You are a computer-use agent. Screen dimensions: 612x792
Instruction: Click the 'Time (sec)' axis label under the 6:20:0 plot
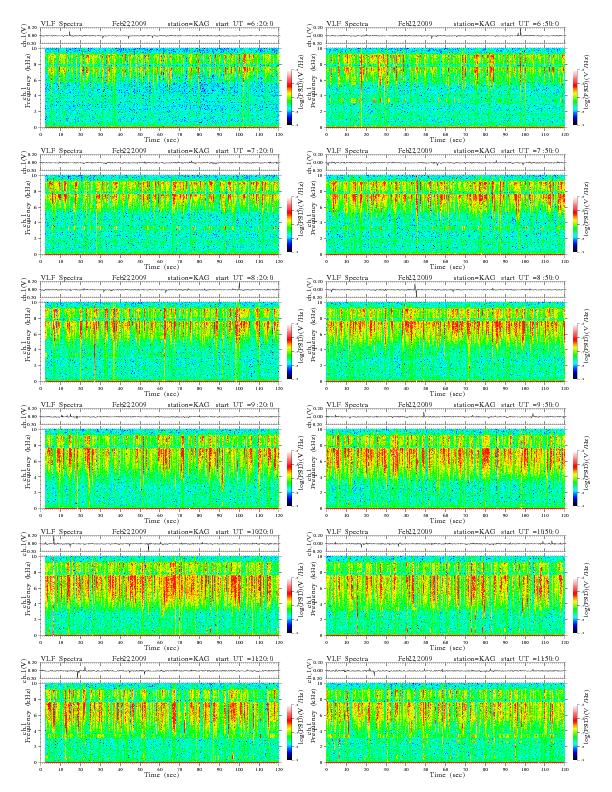162,139
